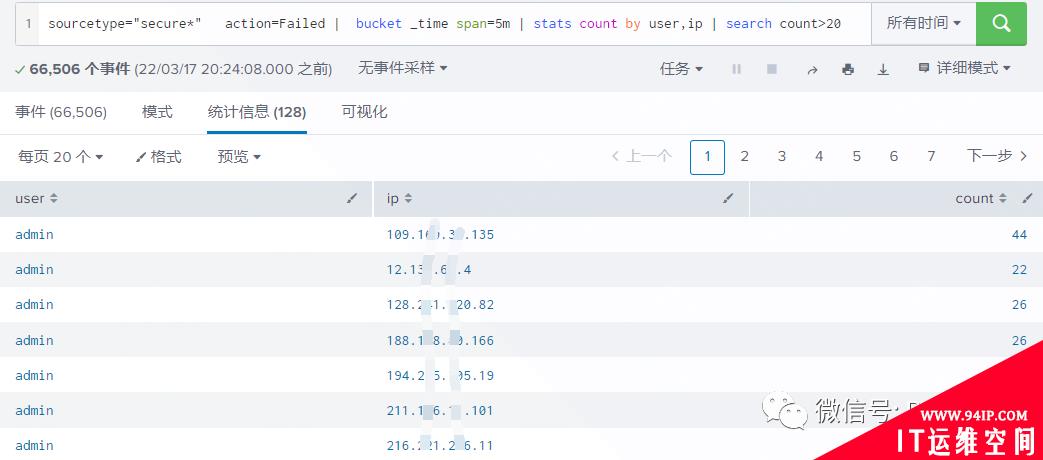This screenshot has width=1043, height=460.
Task: Edit the ip column with its pencil icon
Action: [x=729, y=198]
